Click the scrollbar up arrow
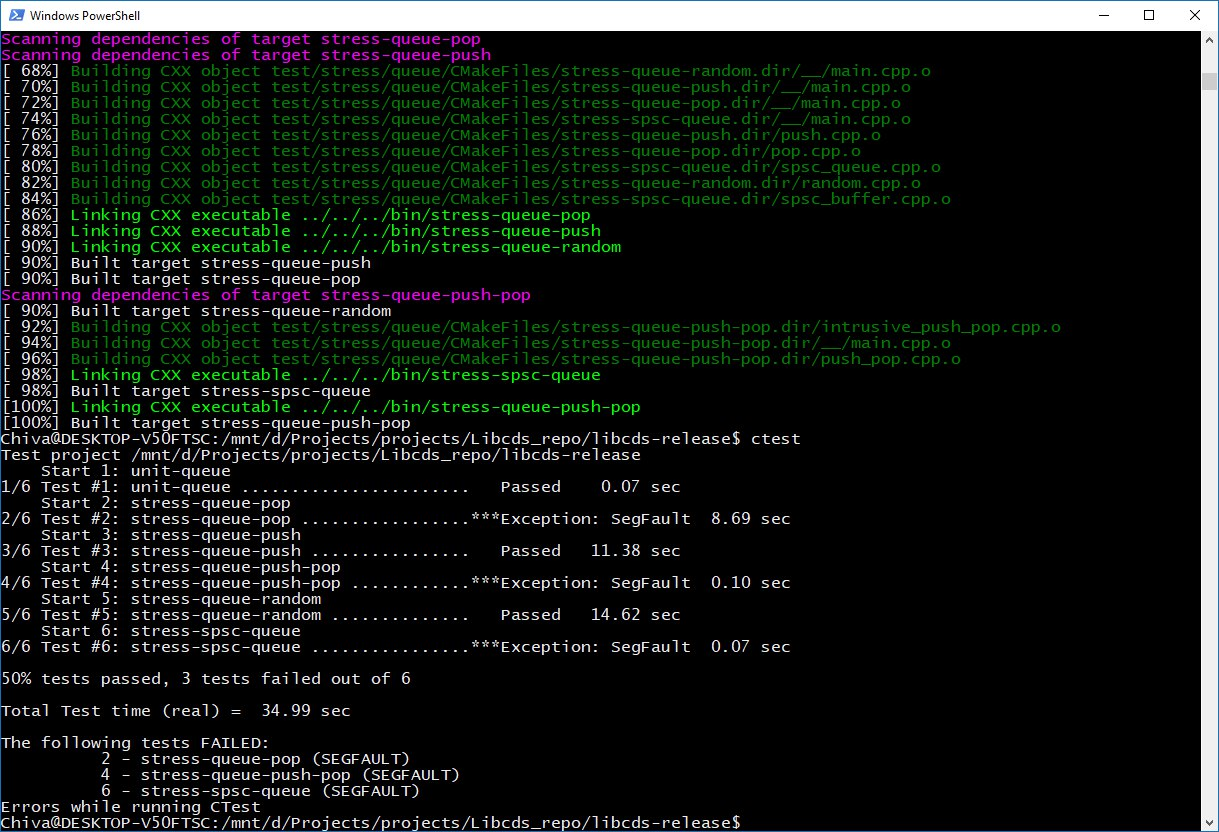 point(1209,39)
